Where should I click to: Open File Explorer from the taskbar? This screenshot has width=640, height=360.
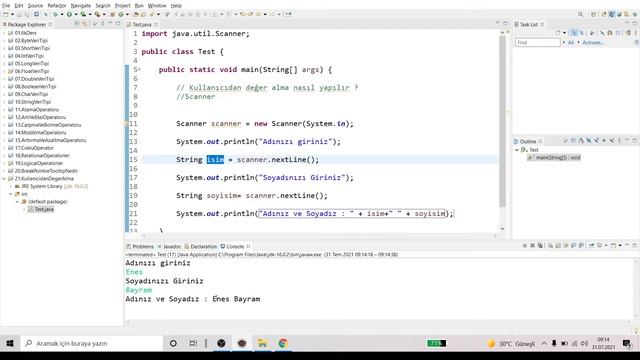pyautogui.click(x=262, y=343)
